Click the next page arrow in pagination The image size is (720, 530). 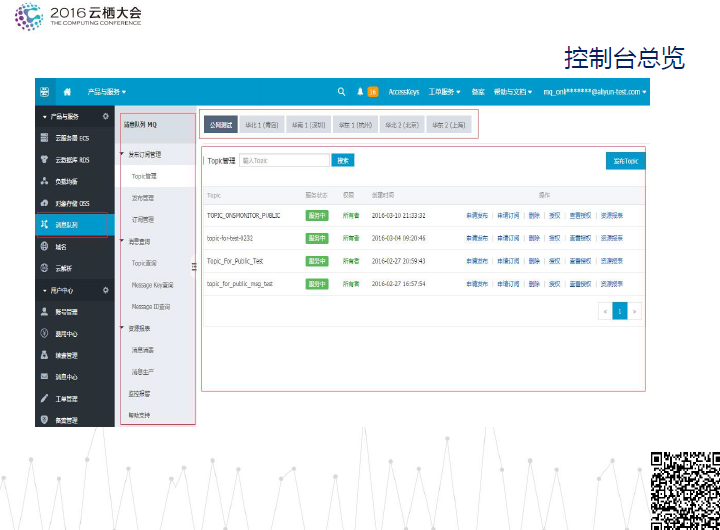634,311
